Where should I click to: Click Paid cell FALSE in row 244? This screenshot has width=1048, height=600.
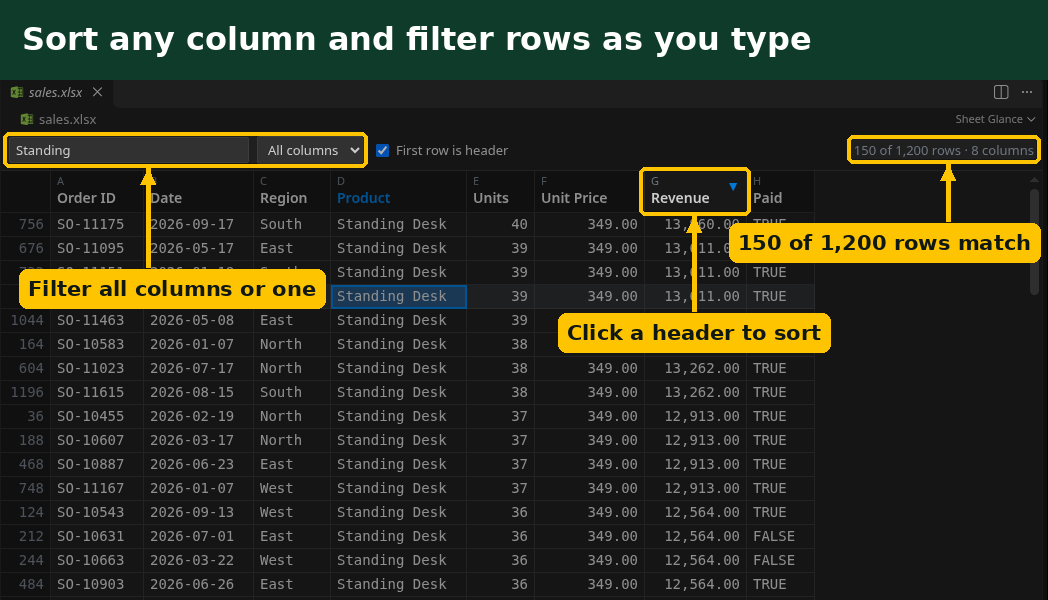click(x=780, y=561)
